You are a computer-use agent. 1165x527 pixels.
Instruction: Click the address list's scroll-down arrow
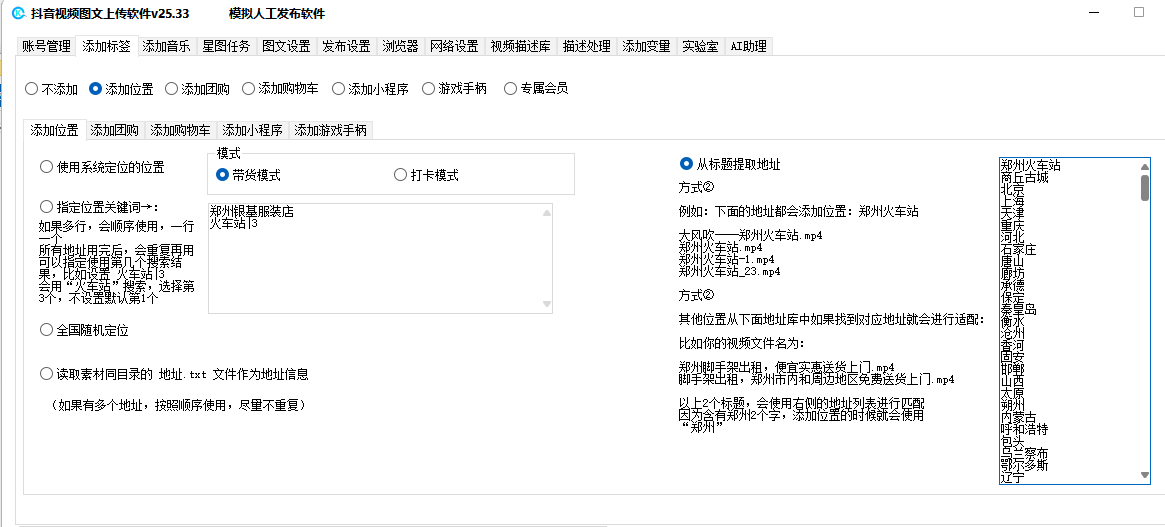pyautogui.click(x=1144, y=475)
